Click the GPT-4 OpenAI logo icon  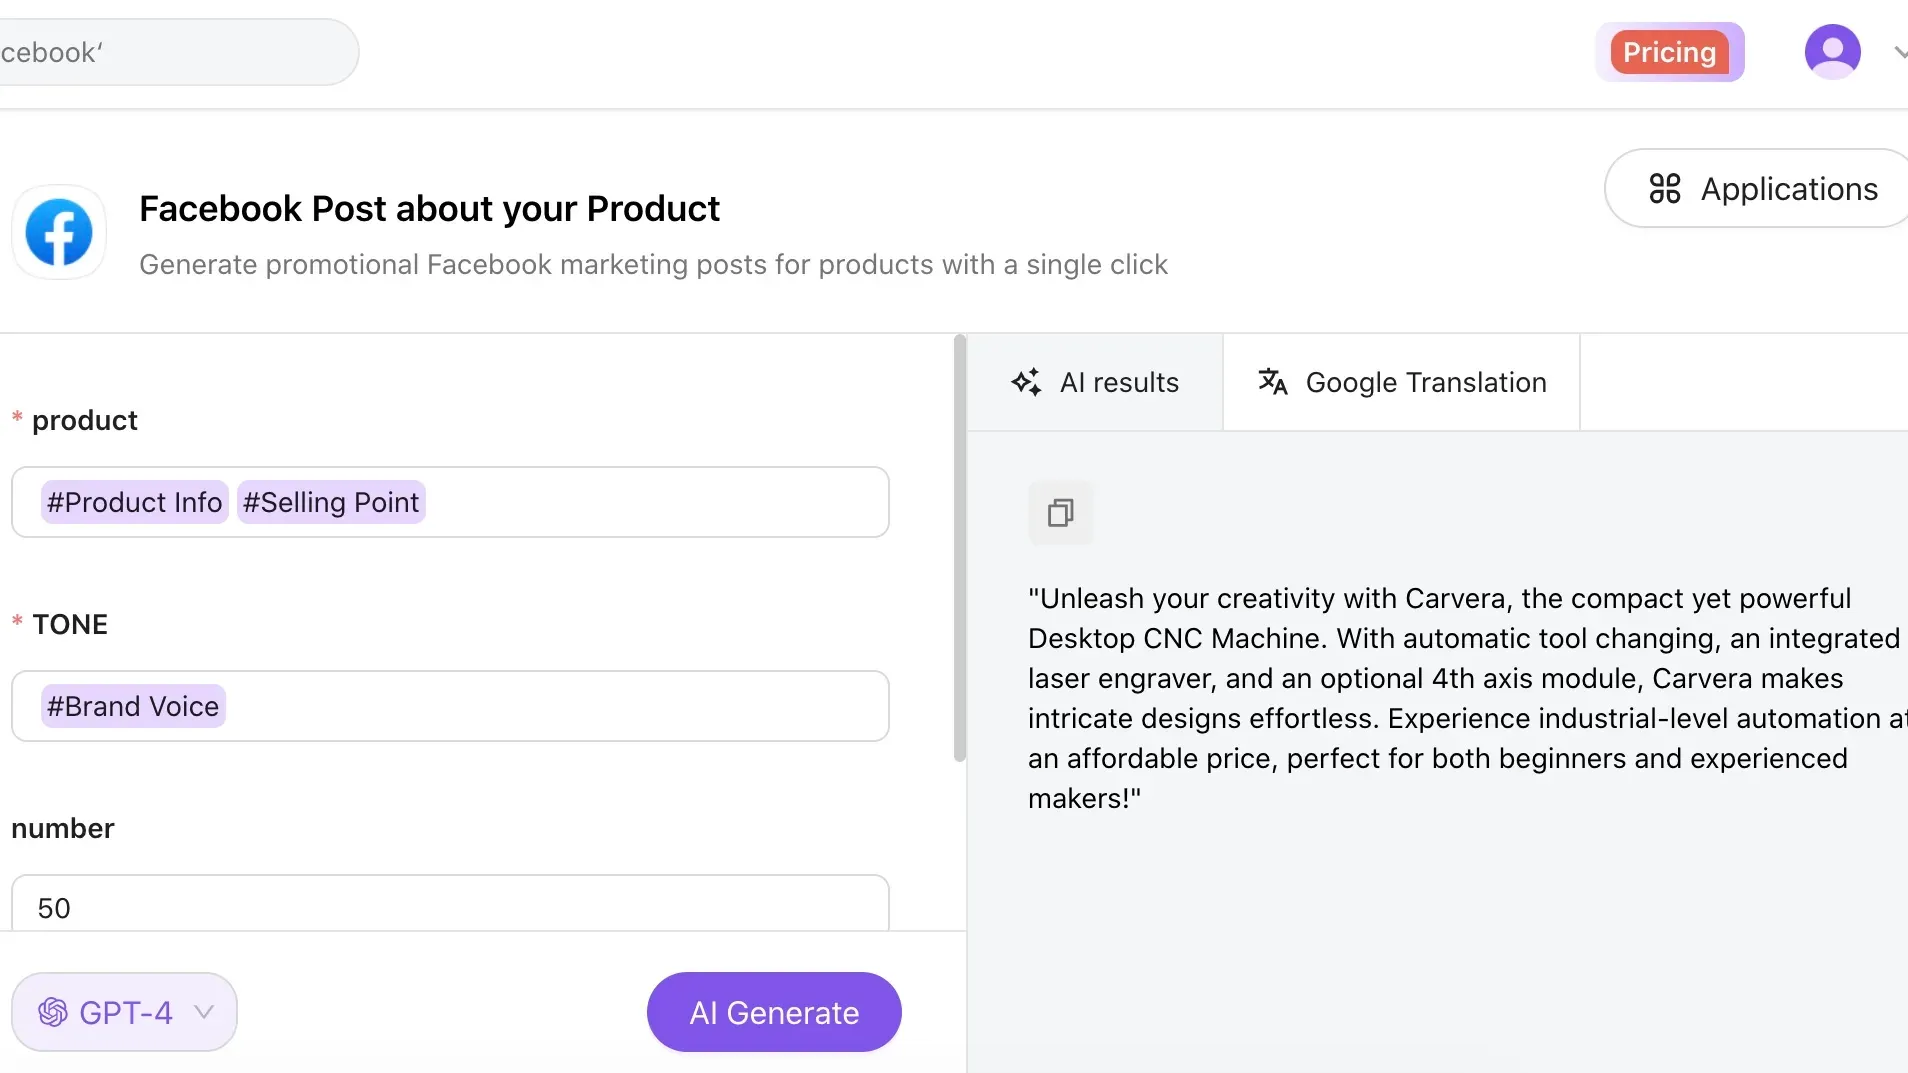pos(53,1012)
